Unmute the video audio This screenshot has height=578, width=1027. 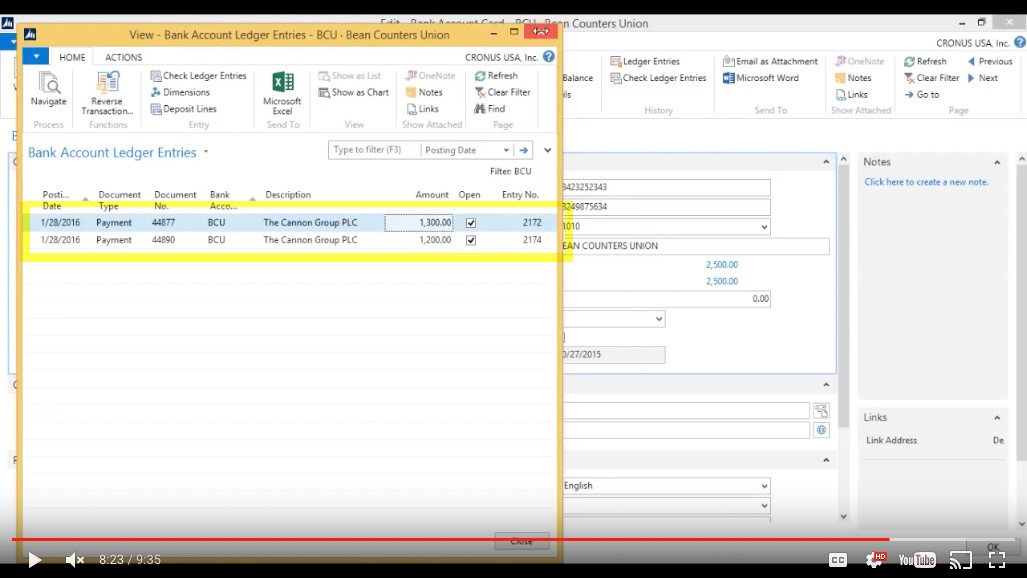(75, 560)
